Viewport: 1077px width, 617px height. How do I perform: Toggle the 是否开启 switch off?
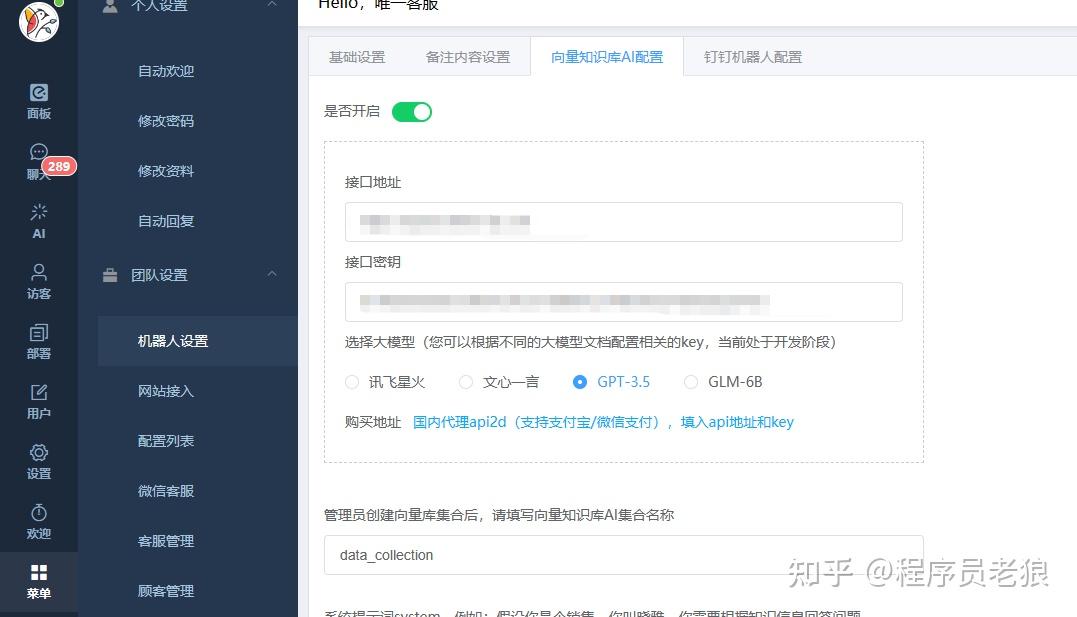[411, 112]
